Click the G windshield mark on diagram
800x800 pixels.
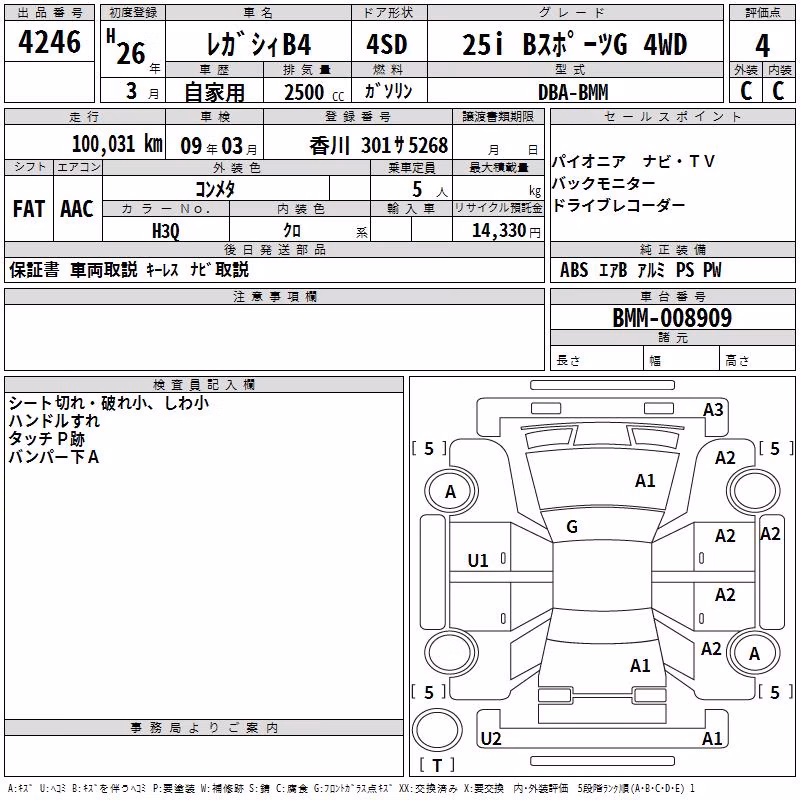click(x=572, y=527)
